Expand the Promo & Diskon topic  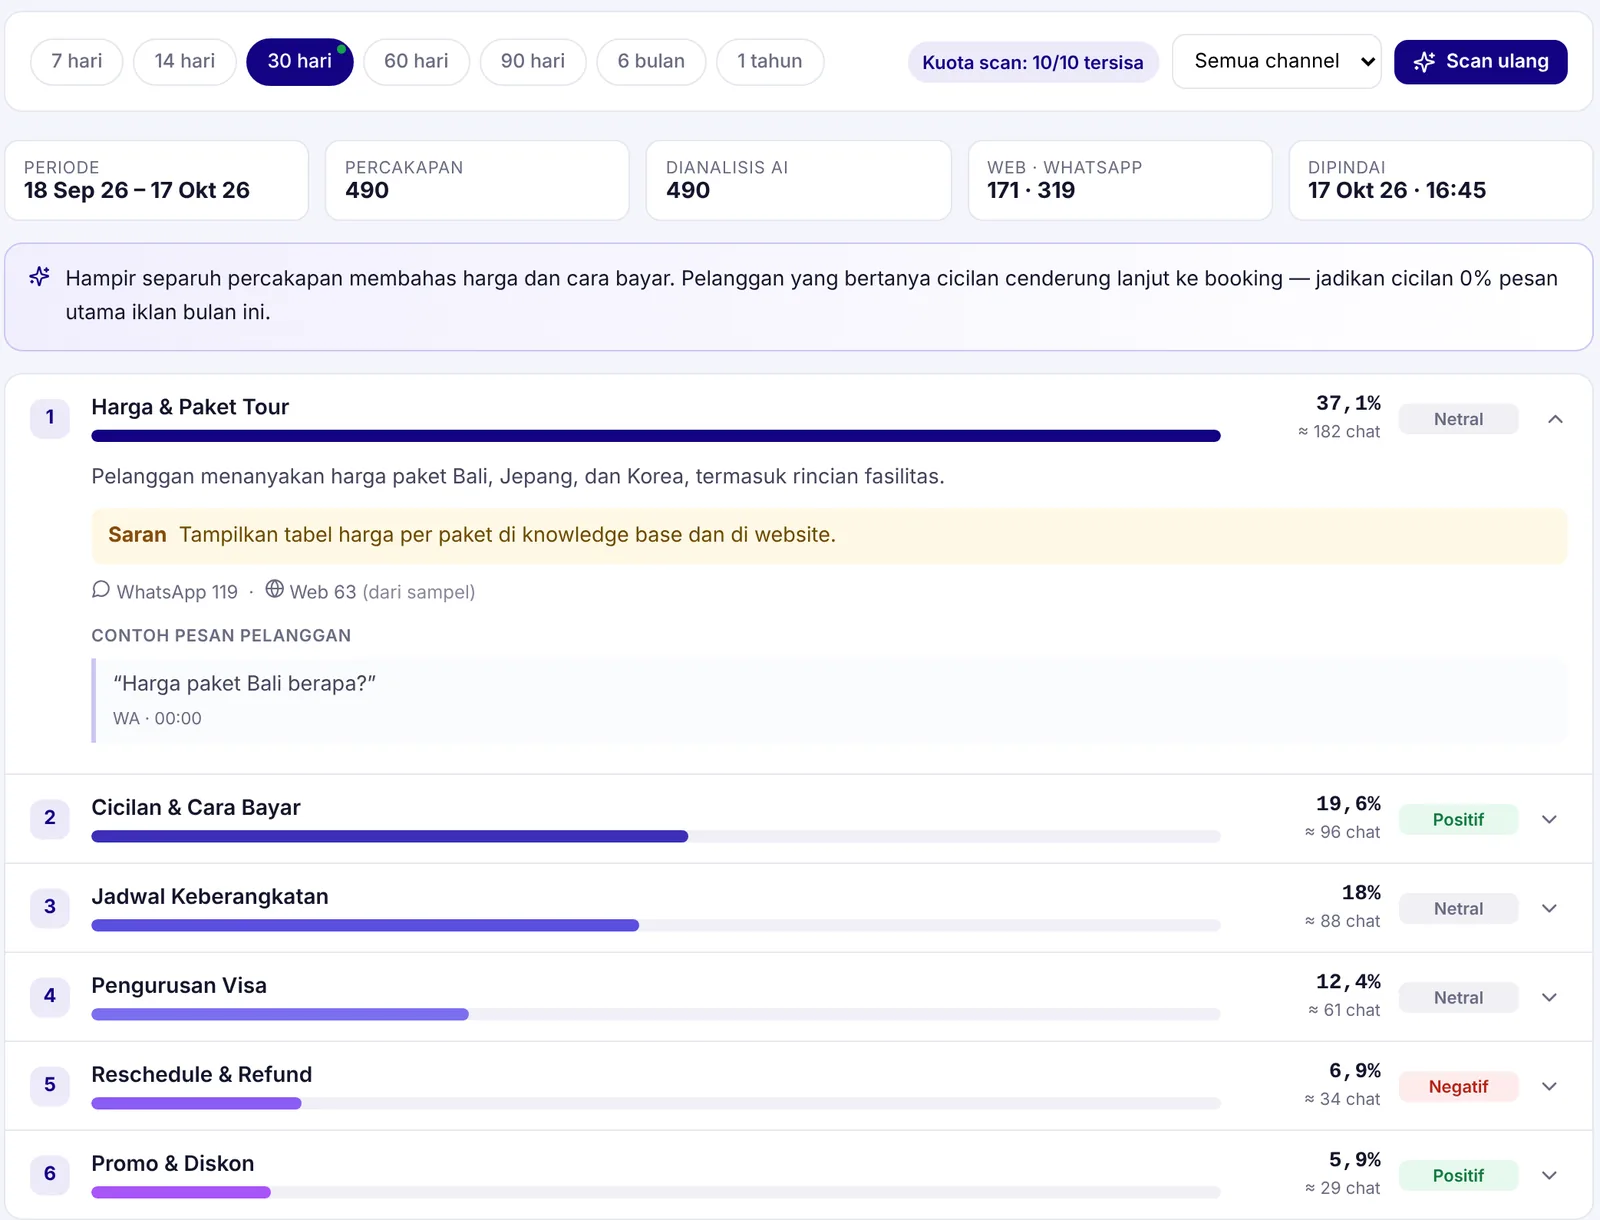coord(1549,1175)
